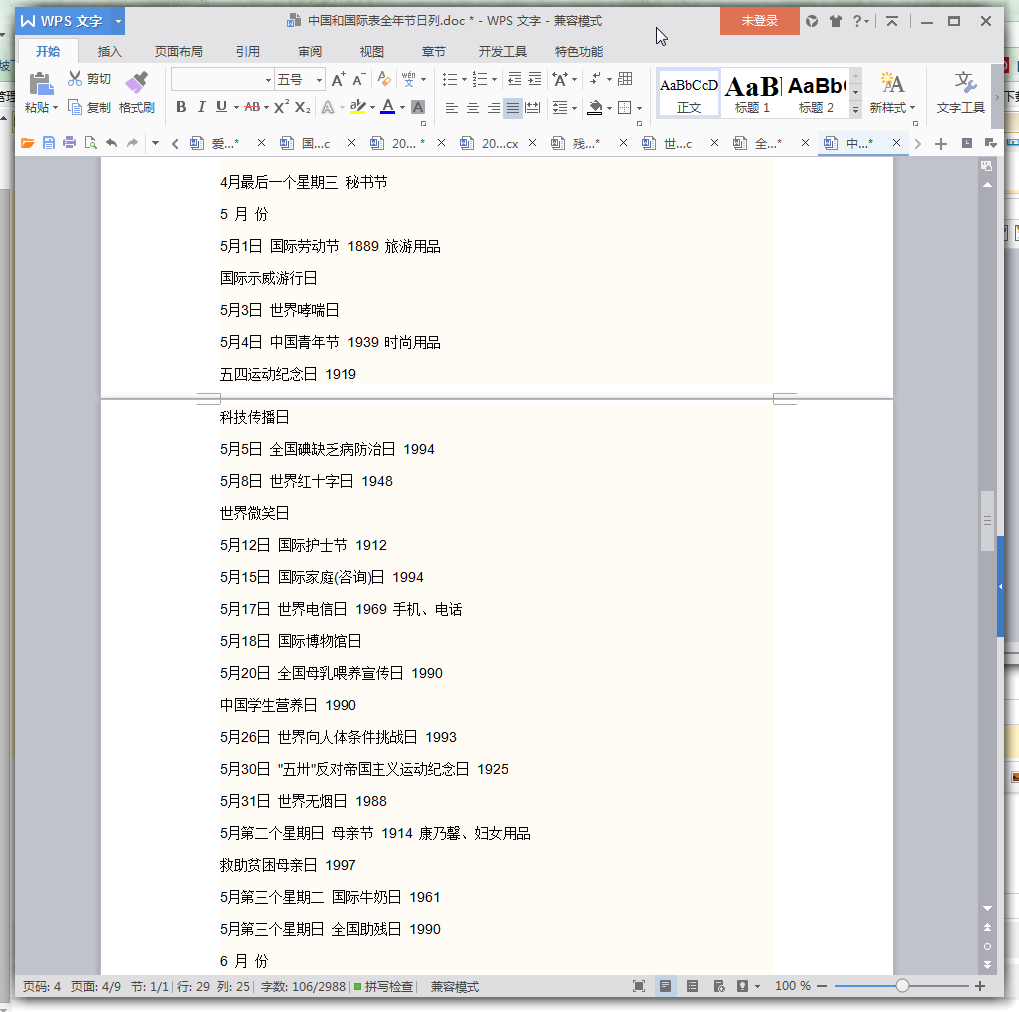Viewport: 1019px width, 1012px height.
Task: Expand the styles gallery list
Action: click(855, 110)
